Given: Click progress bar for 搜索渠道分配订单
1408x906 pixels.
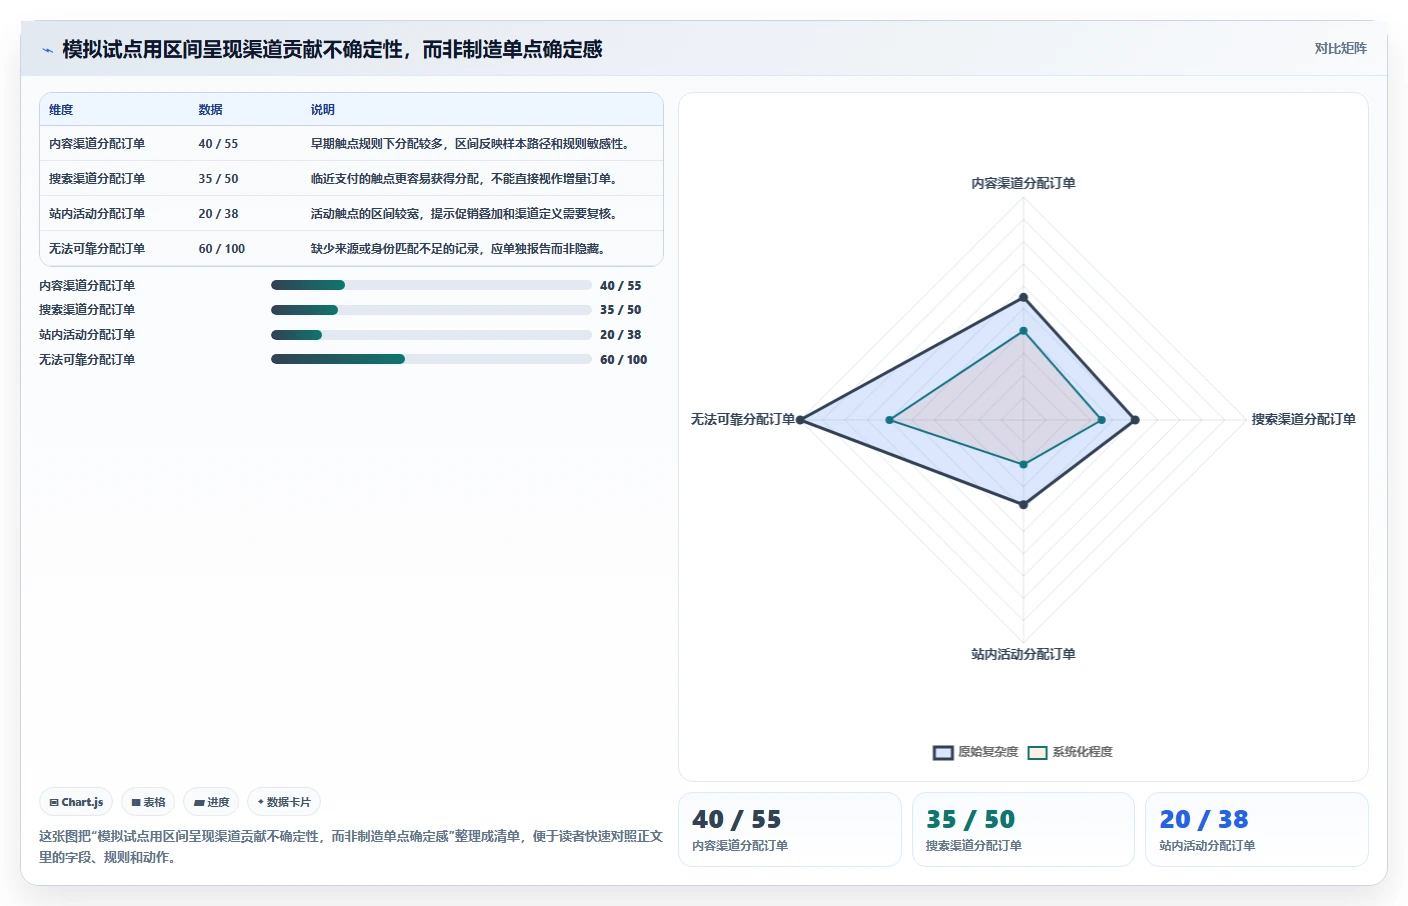Looking at the screenshot, I should click(431, 310).
